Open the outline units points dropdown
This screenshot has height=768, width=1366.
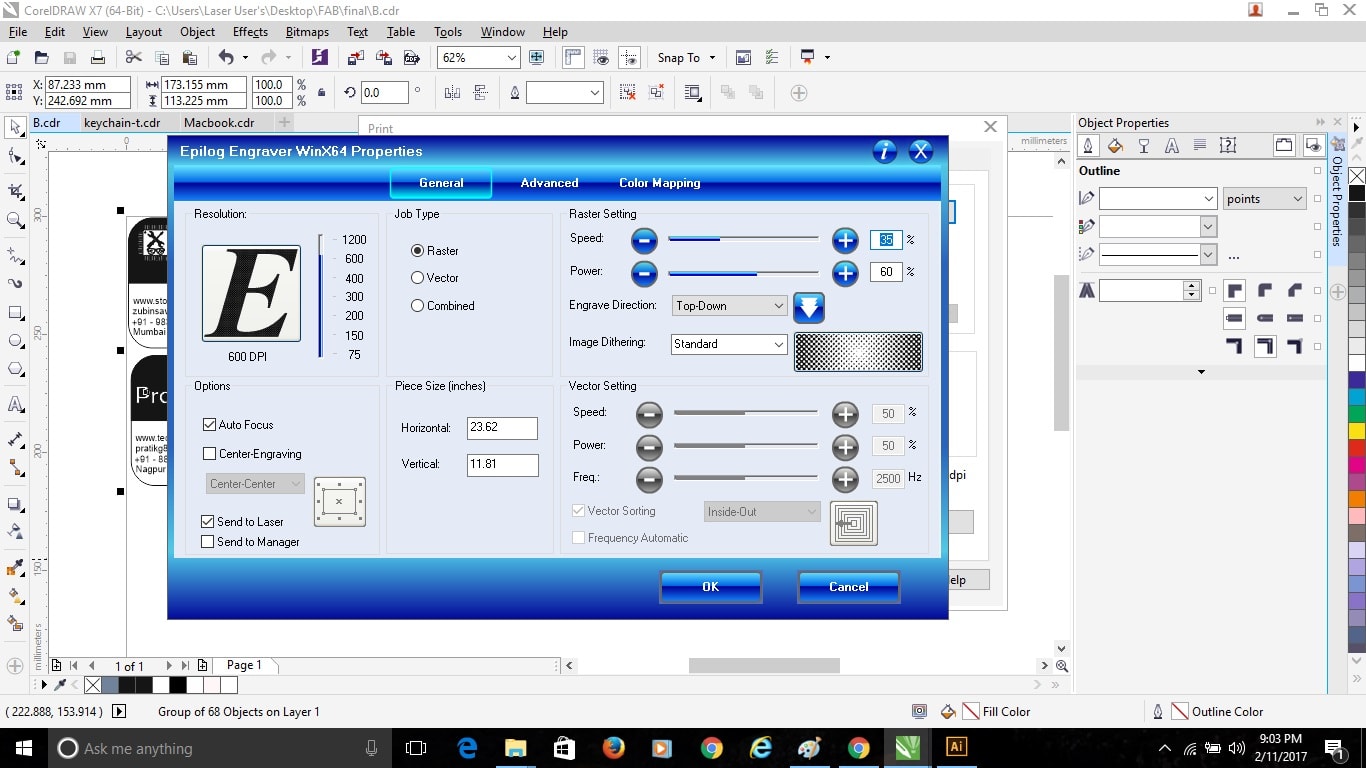point(1264,199)
